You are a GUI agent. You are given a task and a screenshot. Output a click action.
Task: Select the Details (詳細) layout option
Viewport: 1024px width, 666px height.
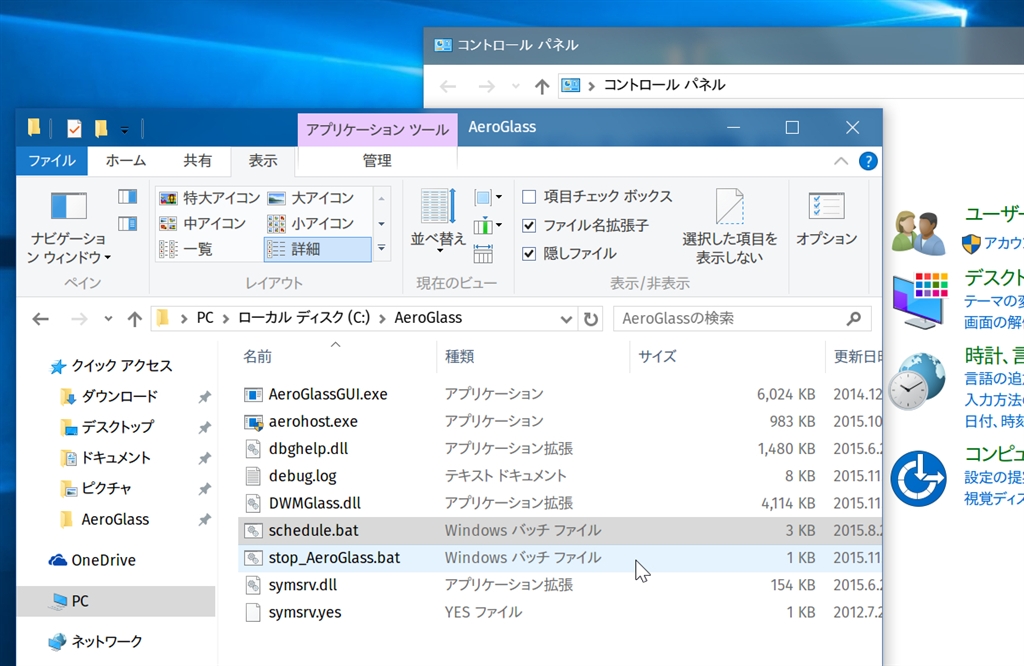click(x=317, y=249)
